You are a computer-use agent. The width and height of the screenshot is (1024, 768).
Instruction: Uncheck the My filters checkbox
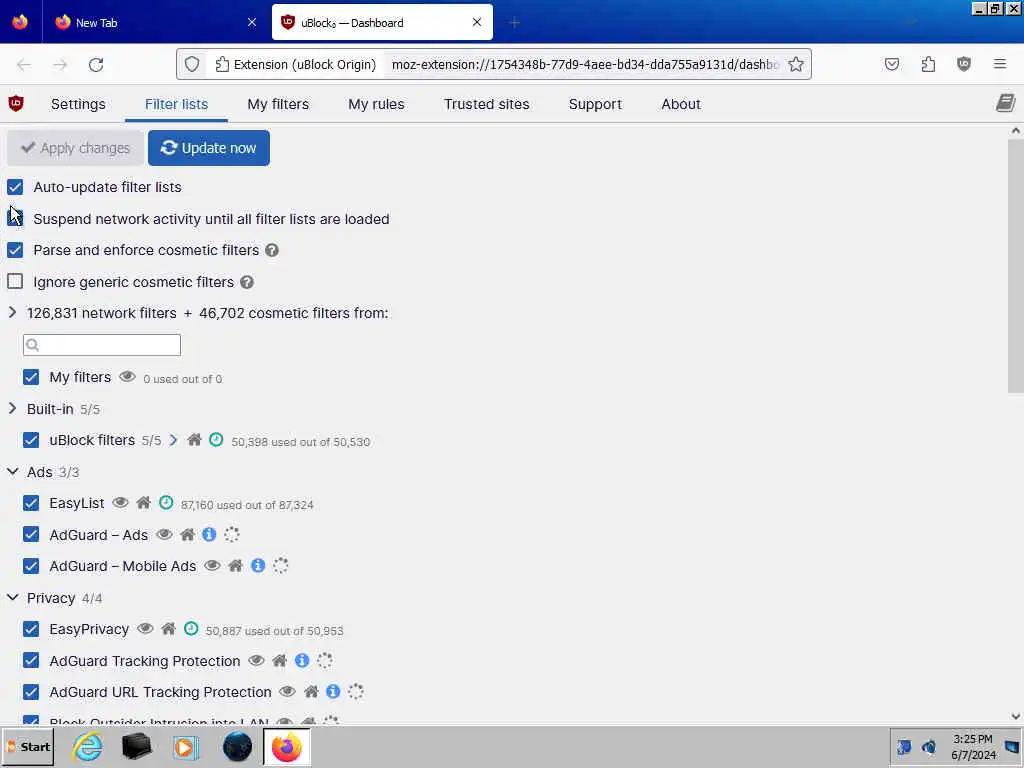pos(31,377)
